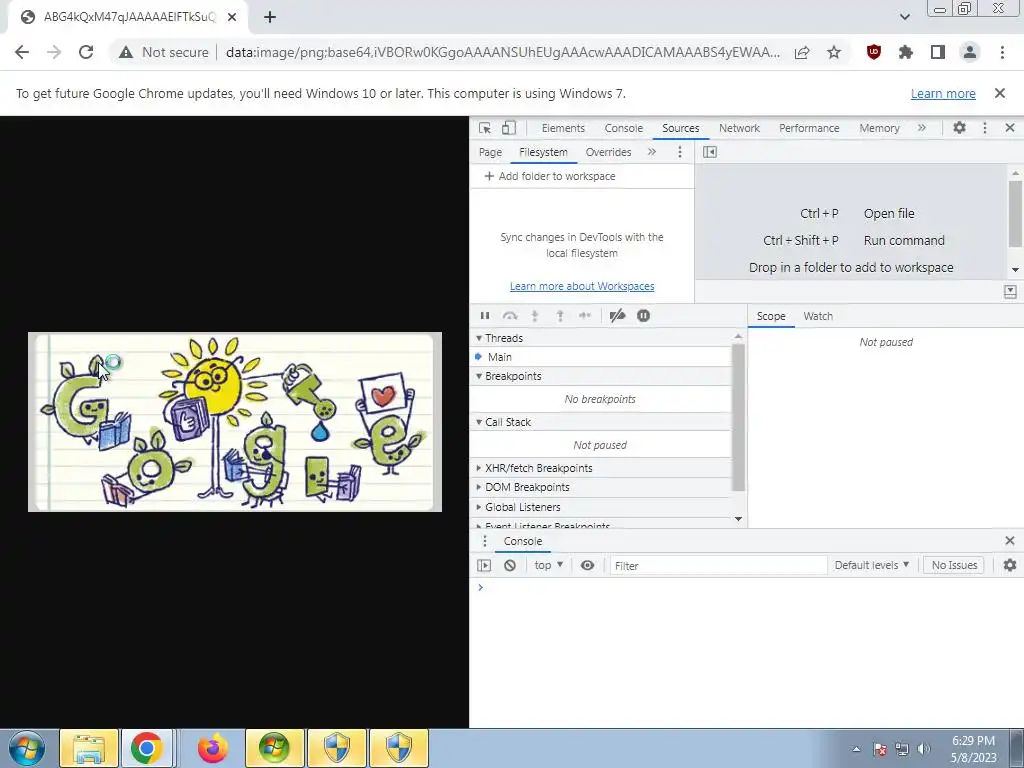The image size is (1024, 768).
Task: Click the No Issues button
Action: (x=954, y=566)
